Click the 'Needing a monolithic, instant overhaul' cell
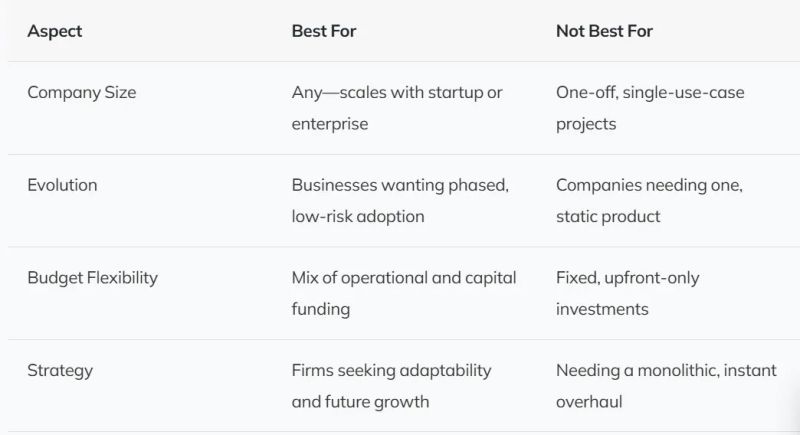This screenshot has width=800, height=435. tap(666, 386)
